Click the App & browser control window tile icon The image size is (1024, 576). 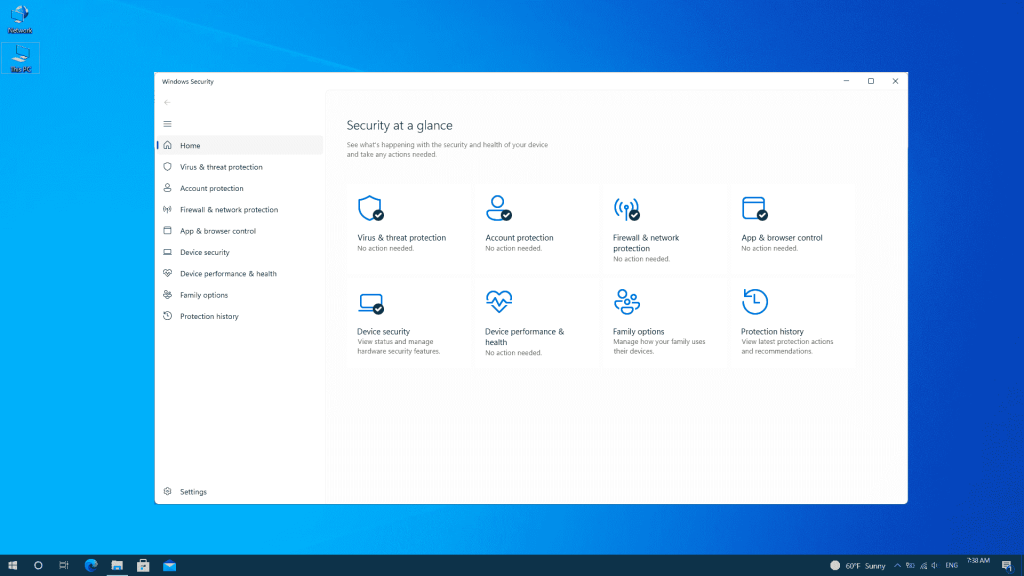754,208
